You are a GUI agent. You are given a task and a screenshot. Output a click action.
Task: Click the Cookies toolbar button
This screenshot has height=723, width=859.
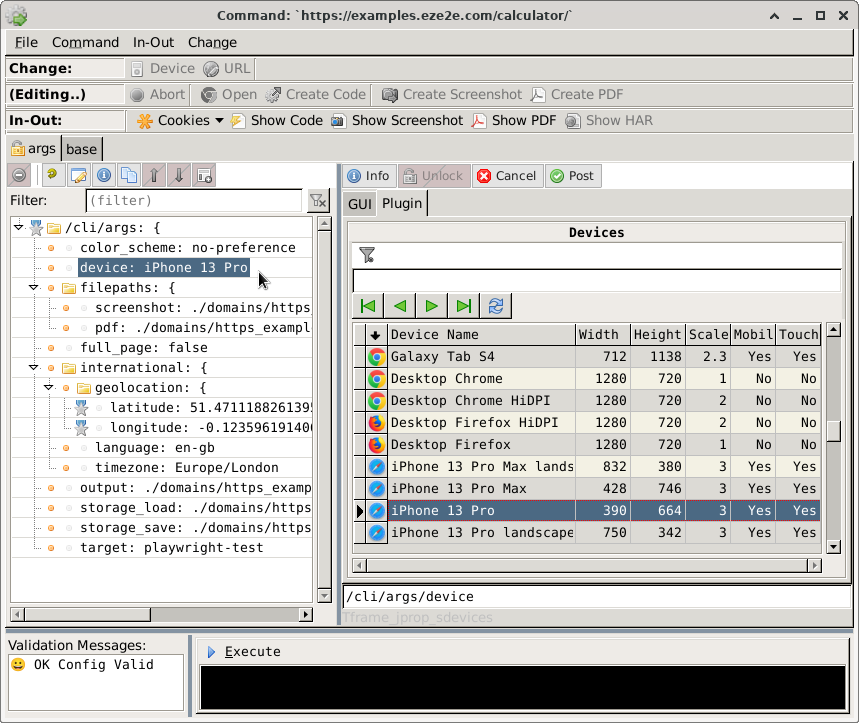[x=180, y=120]
